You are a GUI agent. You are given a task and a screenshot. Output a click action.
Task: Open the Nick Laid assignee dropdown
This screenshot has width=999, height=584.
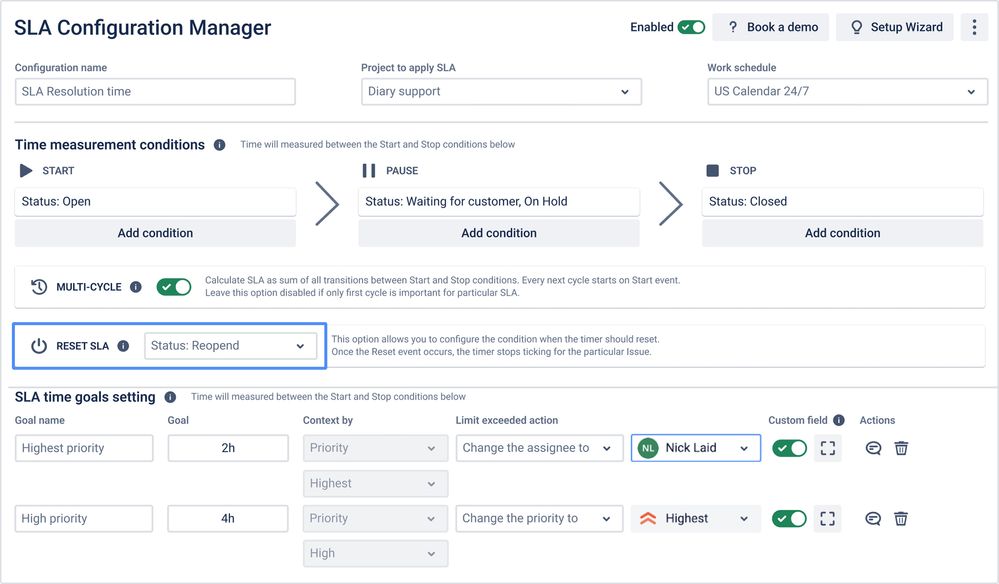696,448
